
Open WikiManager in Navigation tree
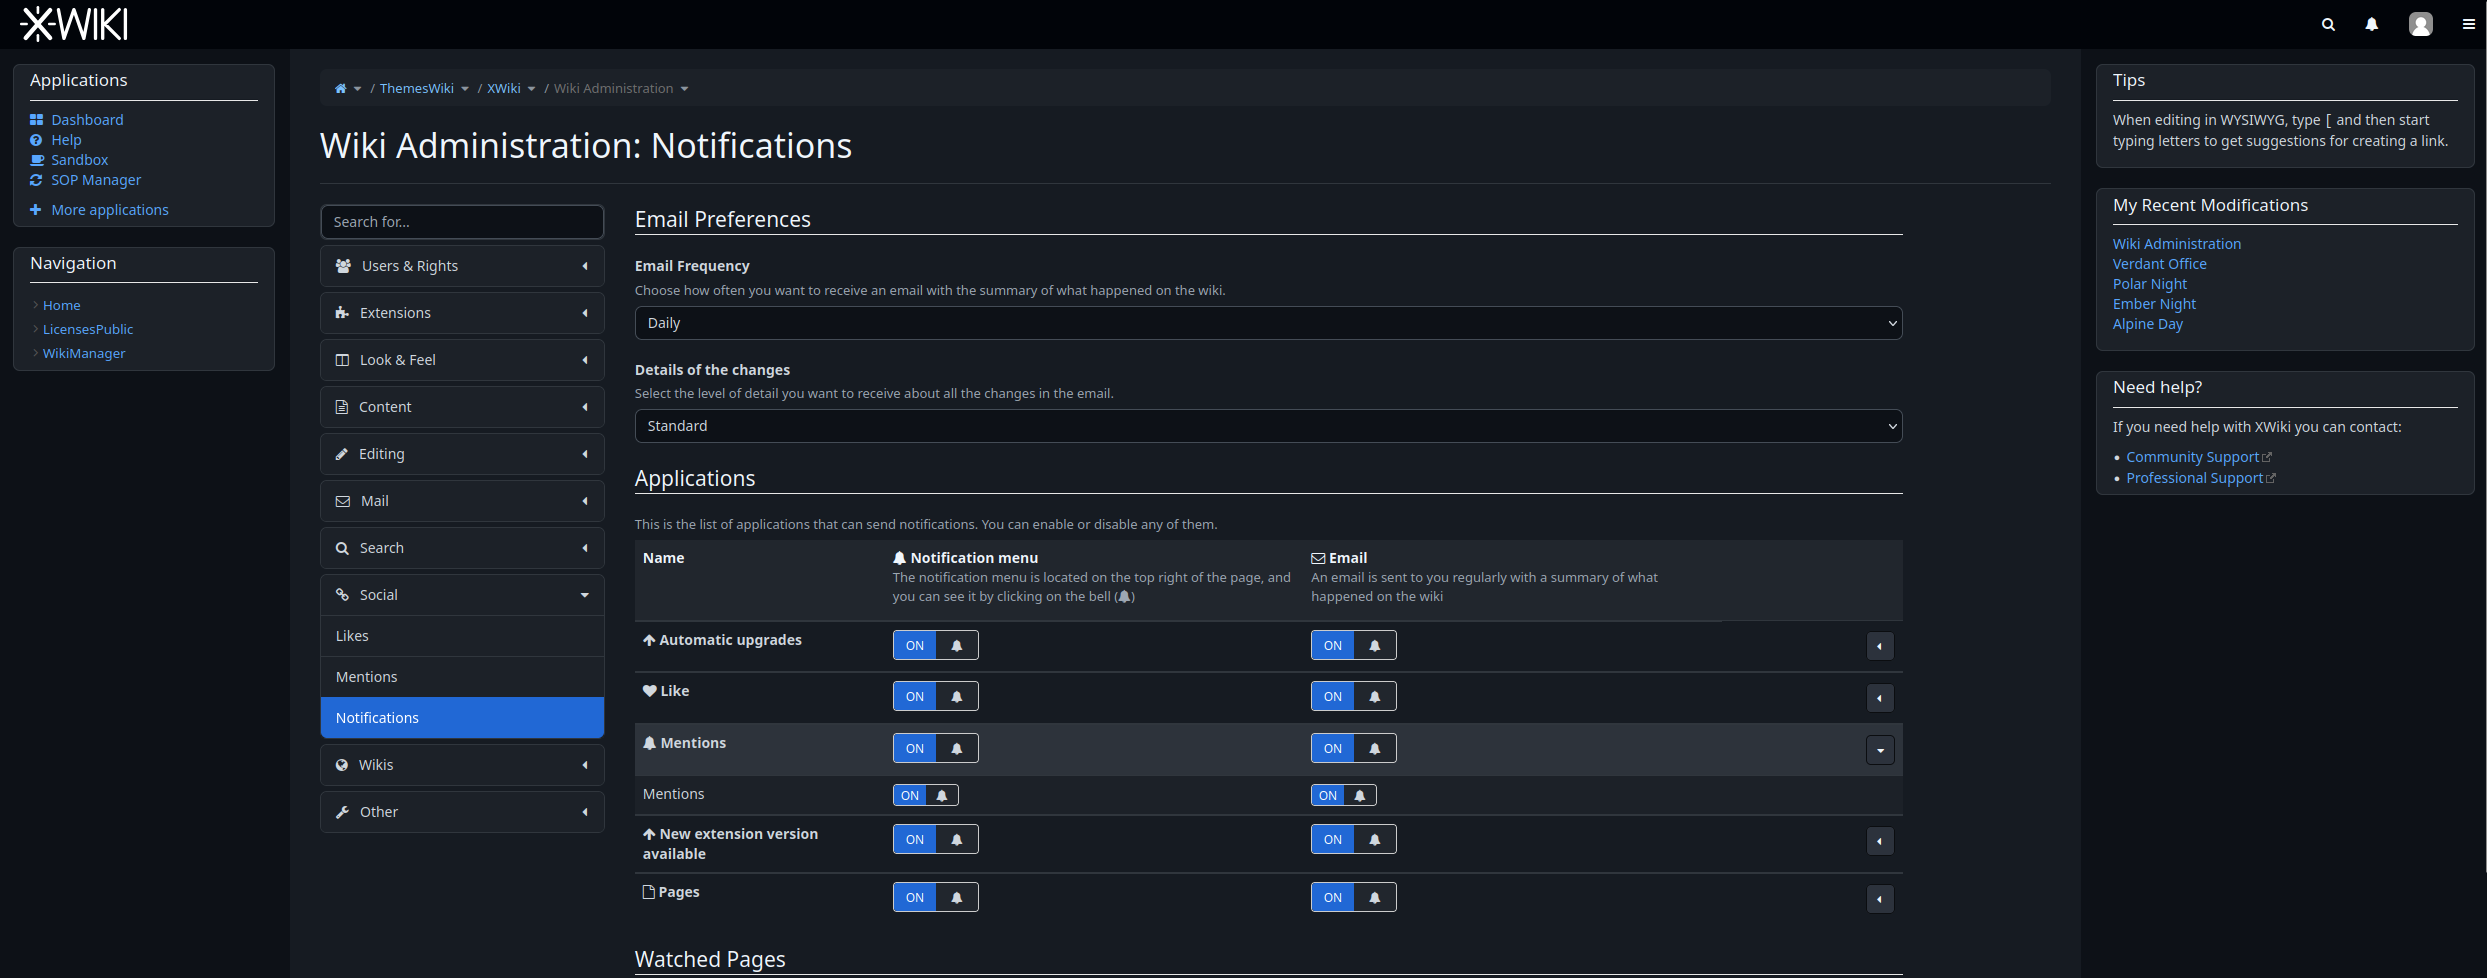pos(84,353)
